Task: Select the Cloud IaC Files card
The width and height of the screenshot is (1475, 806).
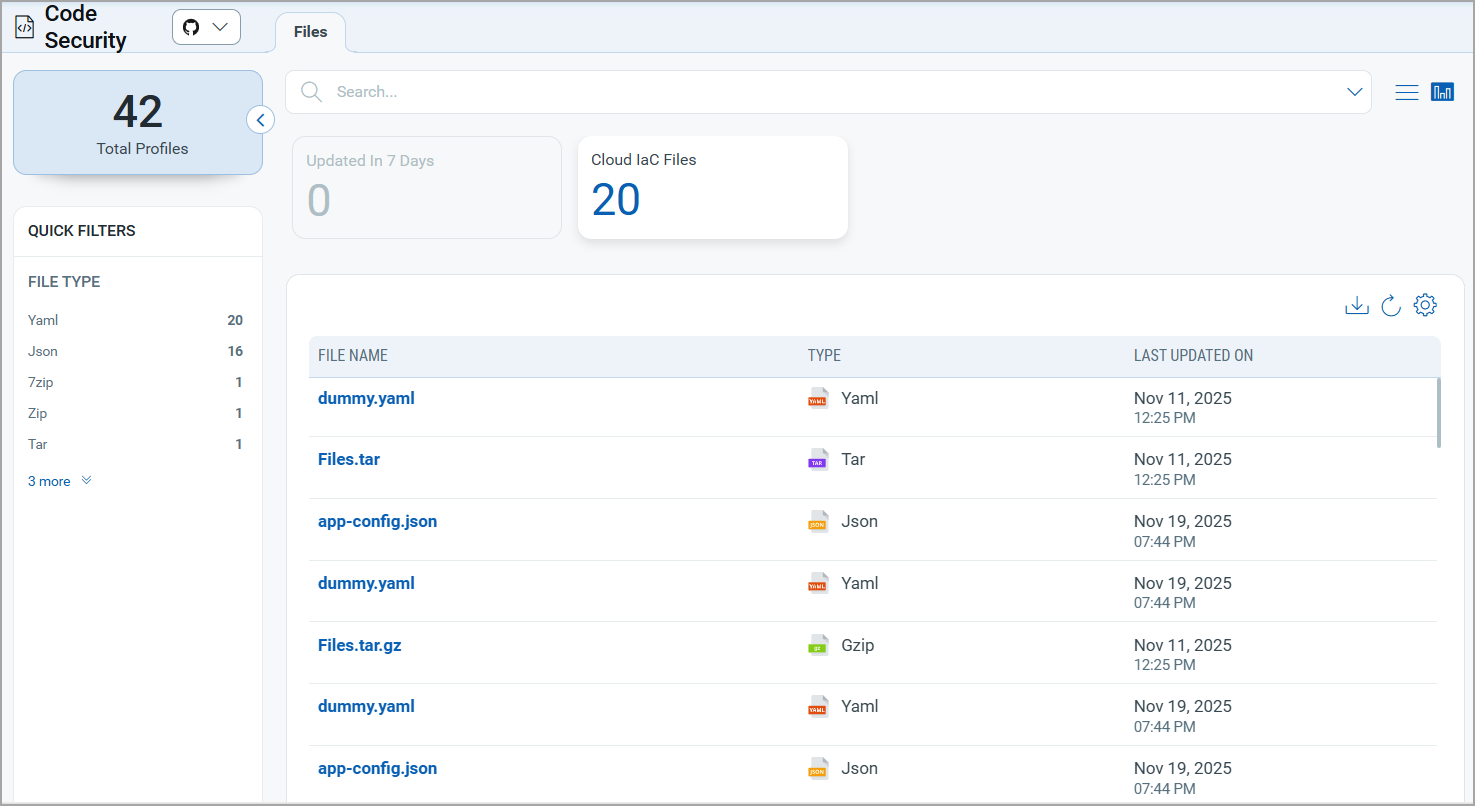Action: [x=712, y=188]
